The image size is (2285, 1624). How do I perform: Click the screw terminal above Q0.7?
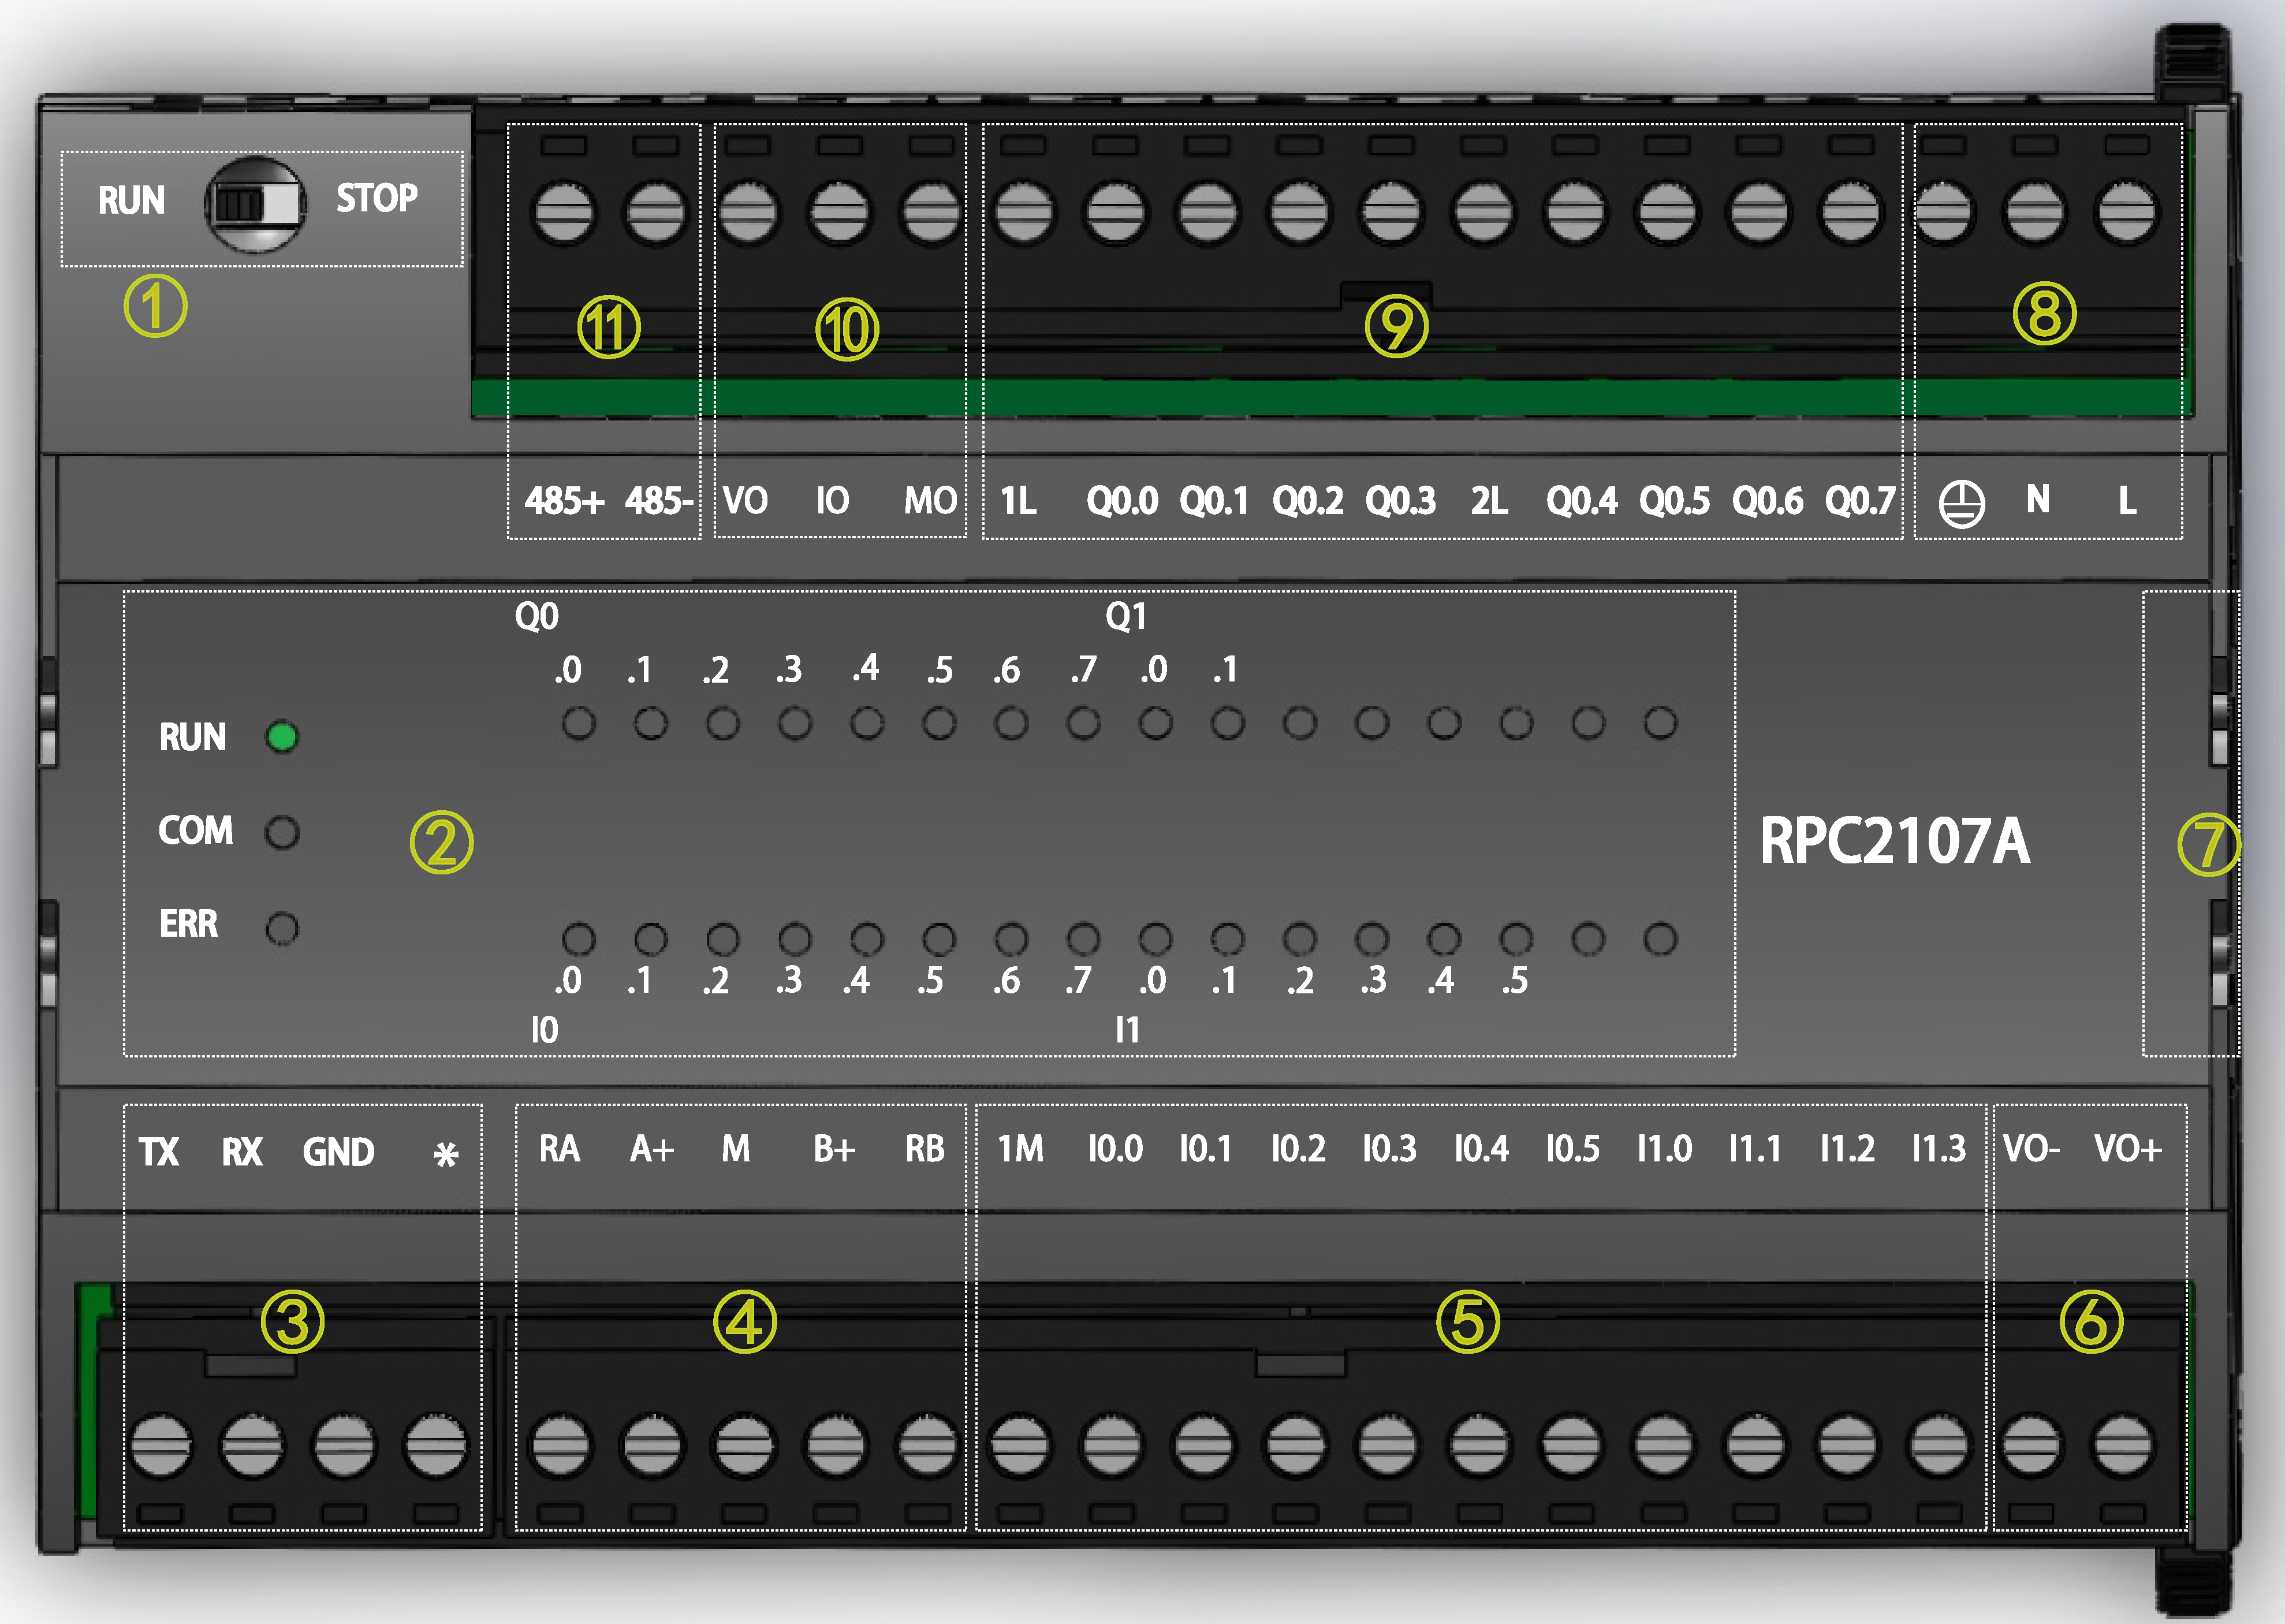click(x=1851, y=212)
